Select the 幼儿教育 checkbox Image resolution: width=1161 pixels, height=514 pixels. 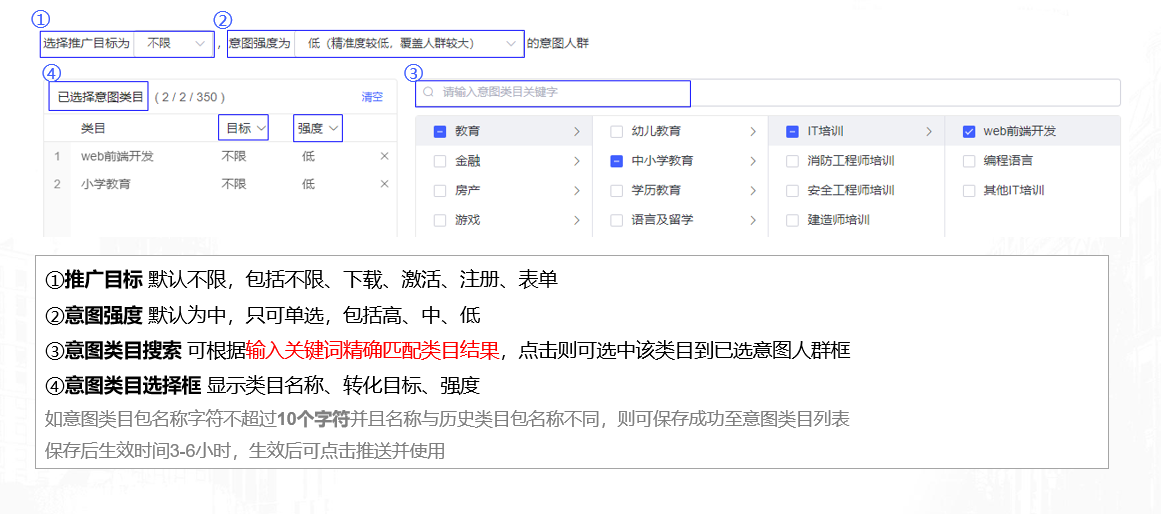click(x=616, y=131)
